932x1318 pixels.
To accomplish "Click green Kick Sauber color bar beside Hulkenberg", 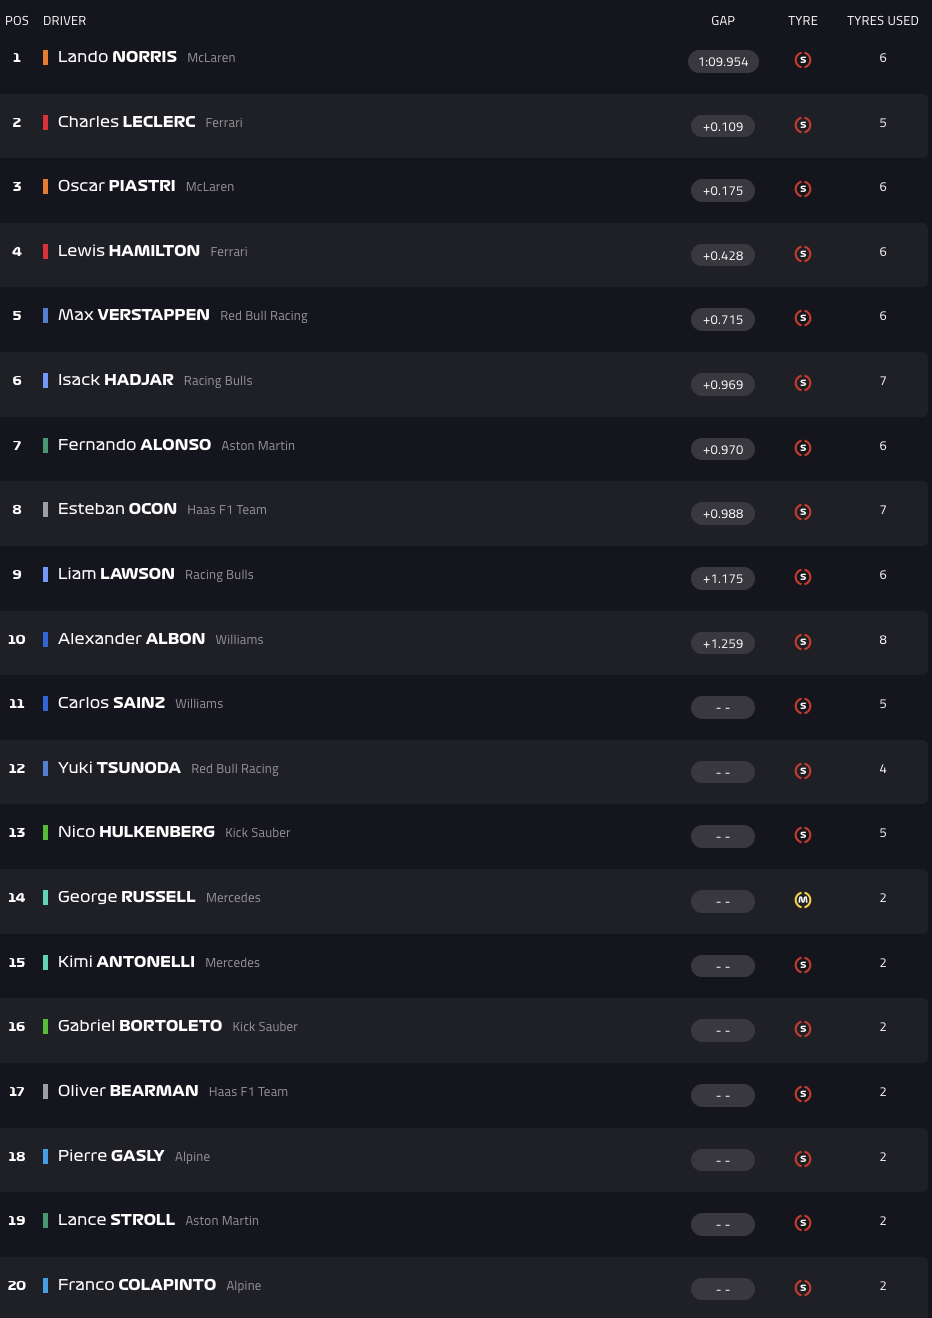I will point(45,832).
